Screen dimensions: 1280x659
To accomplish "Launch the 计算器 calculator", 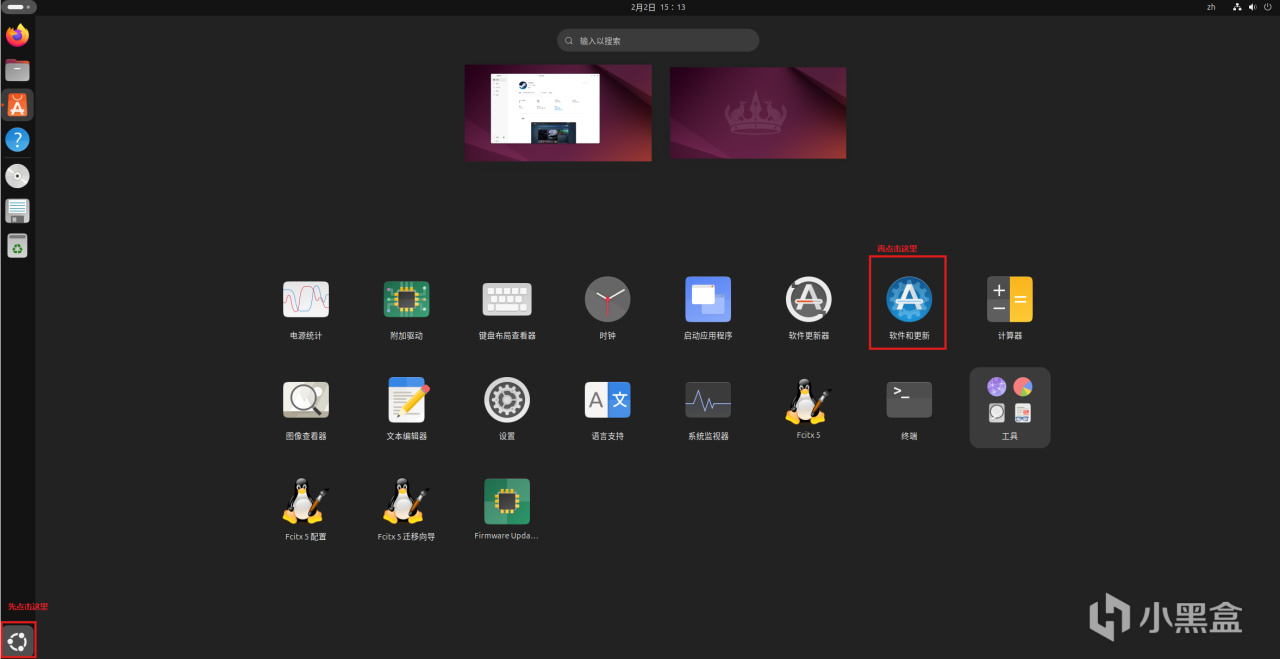I will coord(1010,309).
